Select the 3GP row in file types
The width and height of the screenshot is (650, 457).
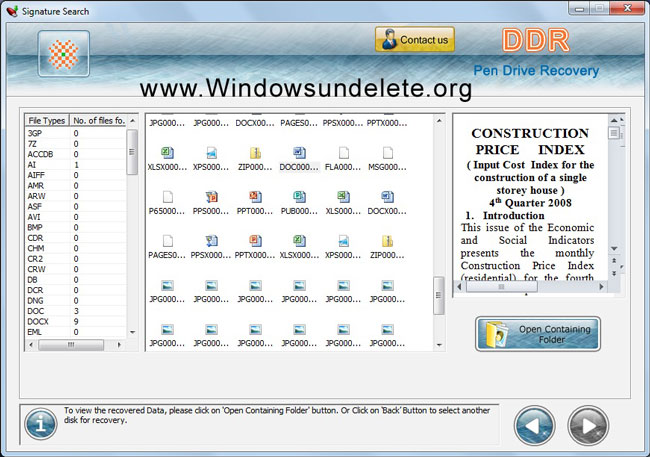(x=75, y=133)
